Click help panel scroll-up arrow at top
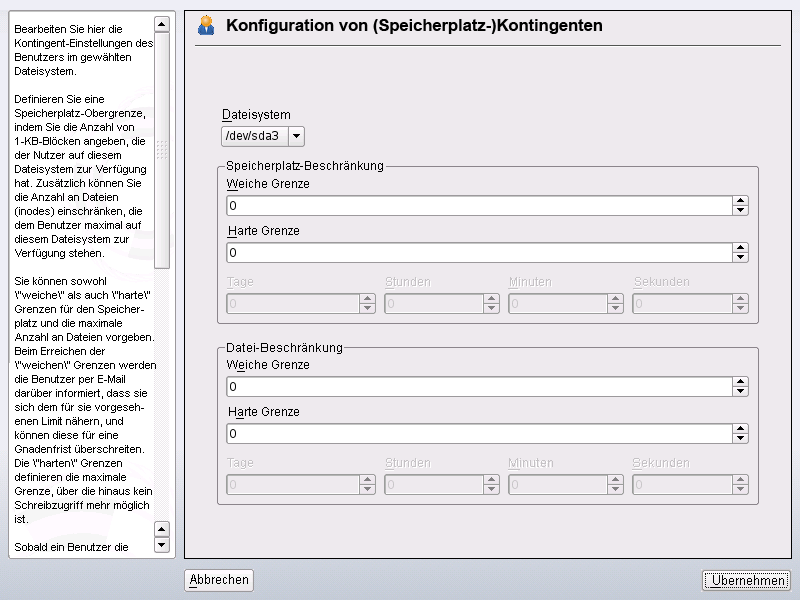 tap(162, 24)
